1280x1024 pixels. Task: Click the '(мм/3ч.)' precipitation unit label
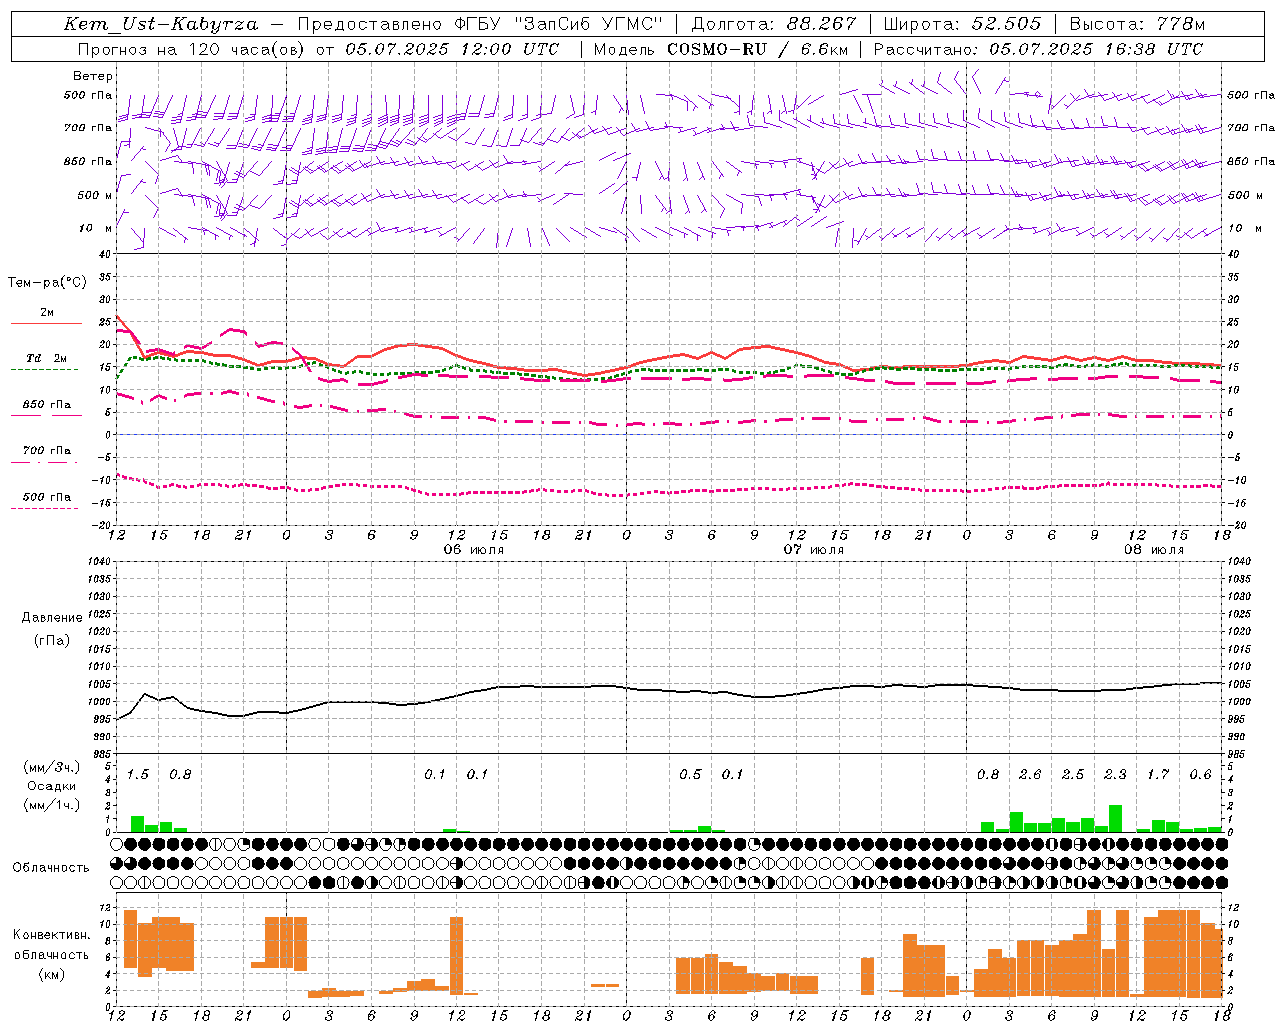pyautogui.click(x=51, y=767)
